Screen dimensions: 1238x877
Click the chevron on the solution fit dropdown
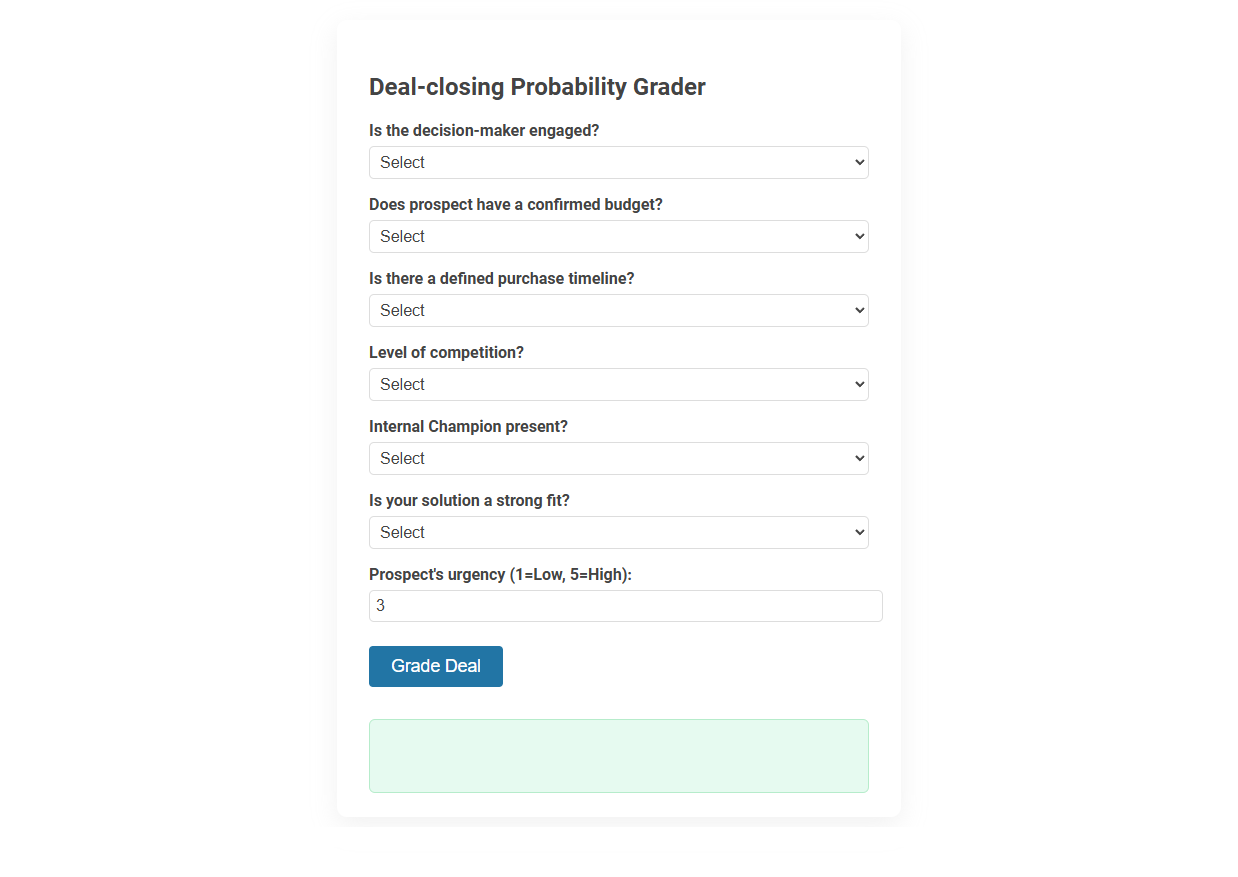point(858,532)
